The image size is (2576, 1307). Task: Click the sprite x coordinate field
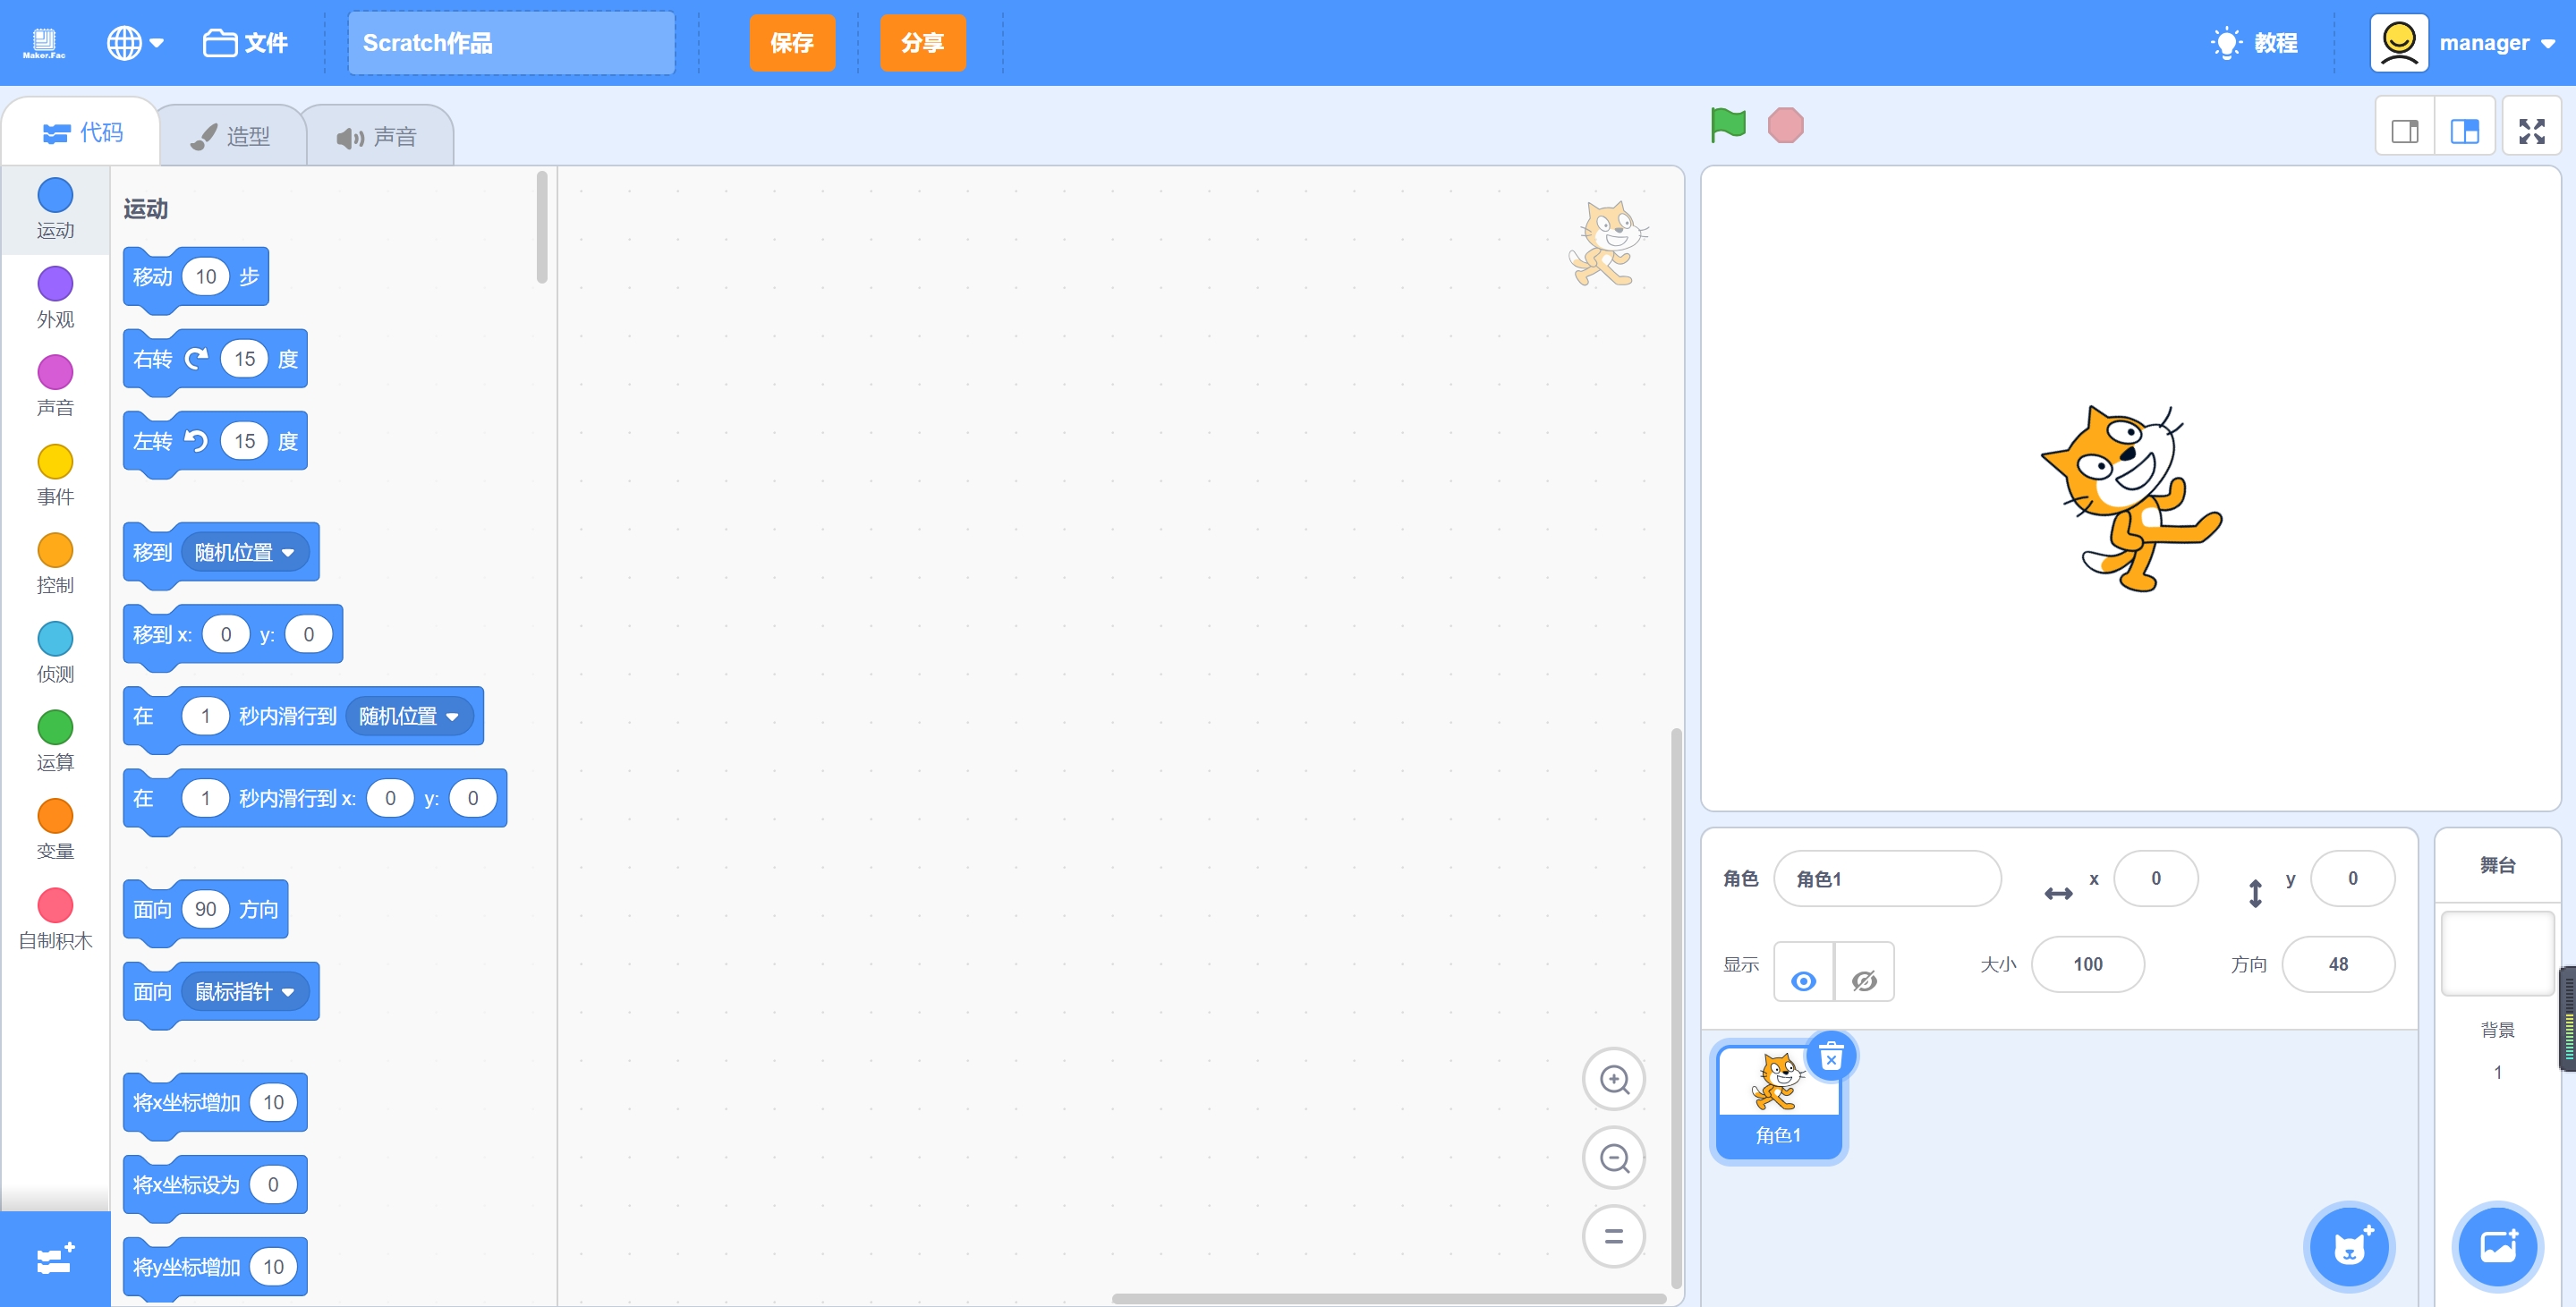coord(2156,879)
